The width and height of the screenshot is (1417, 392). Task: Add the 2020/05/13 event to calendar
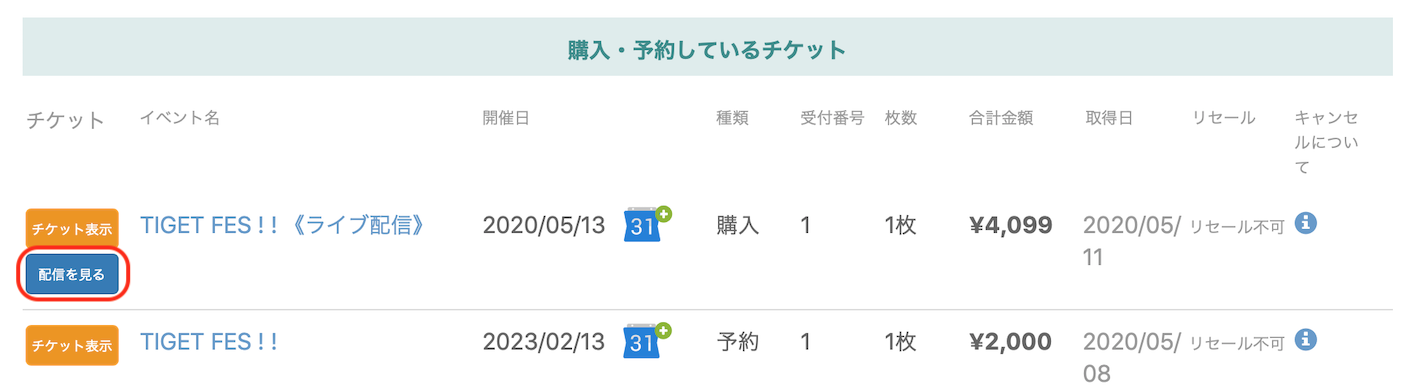pos(647,225)
